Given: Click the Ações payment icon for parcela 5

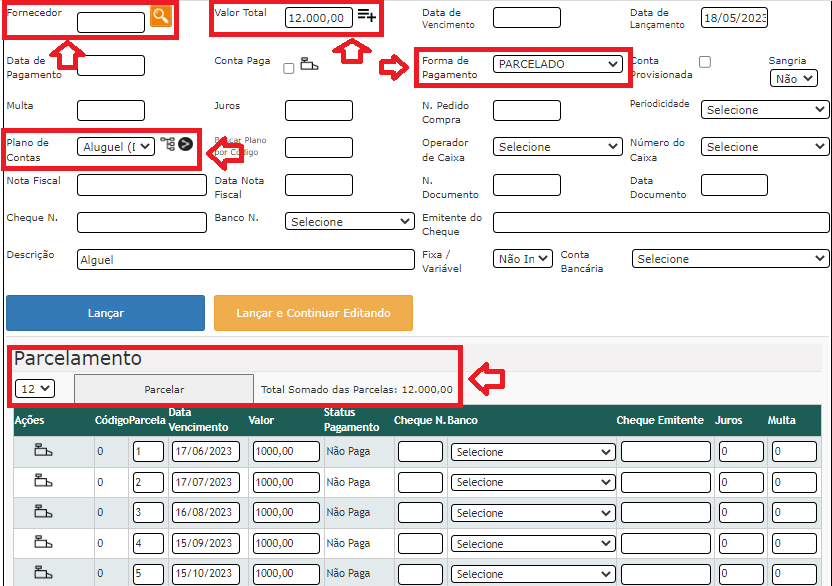Looking at the screenshot, I should (x=43, y=573).
